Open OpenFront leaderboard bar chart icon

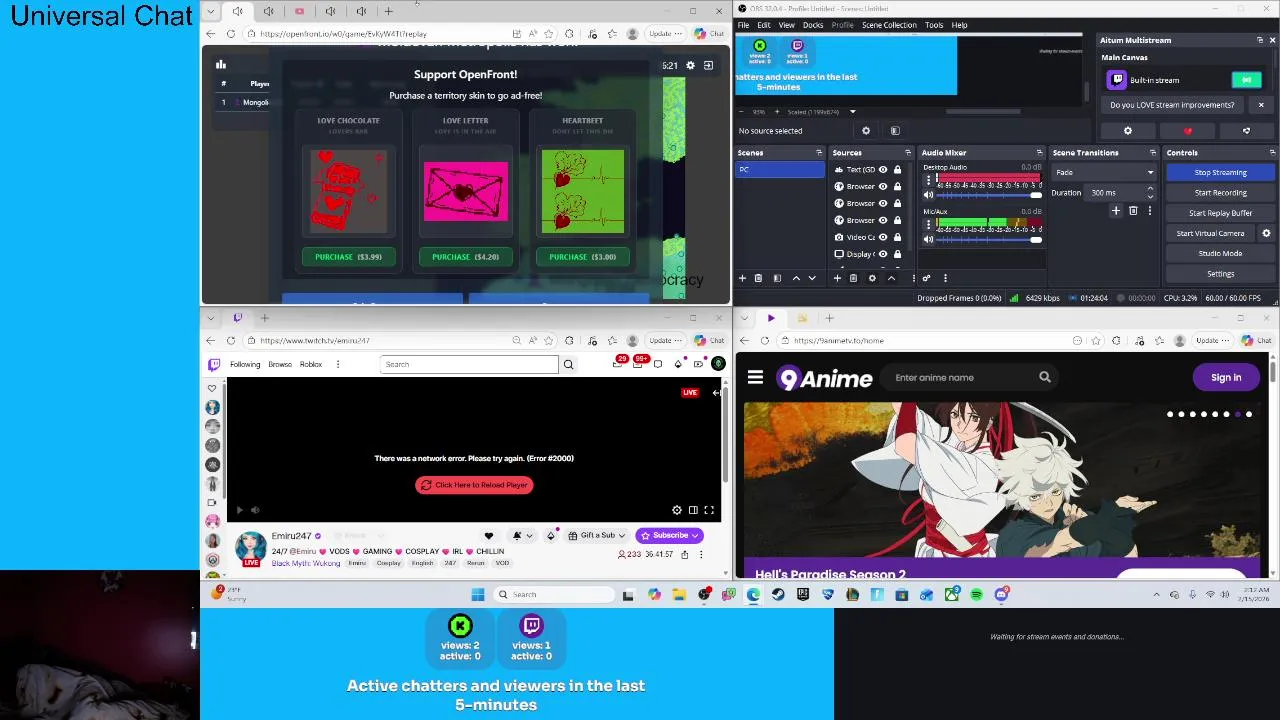221,65
